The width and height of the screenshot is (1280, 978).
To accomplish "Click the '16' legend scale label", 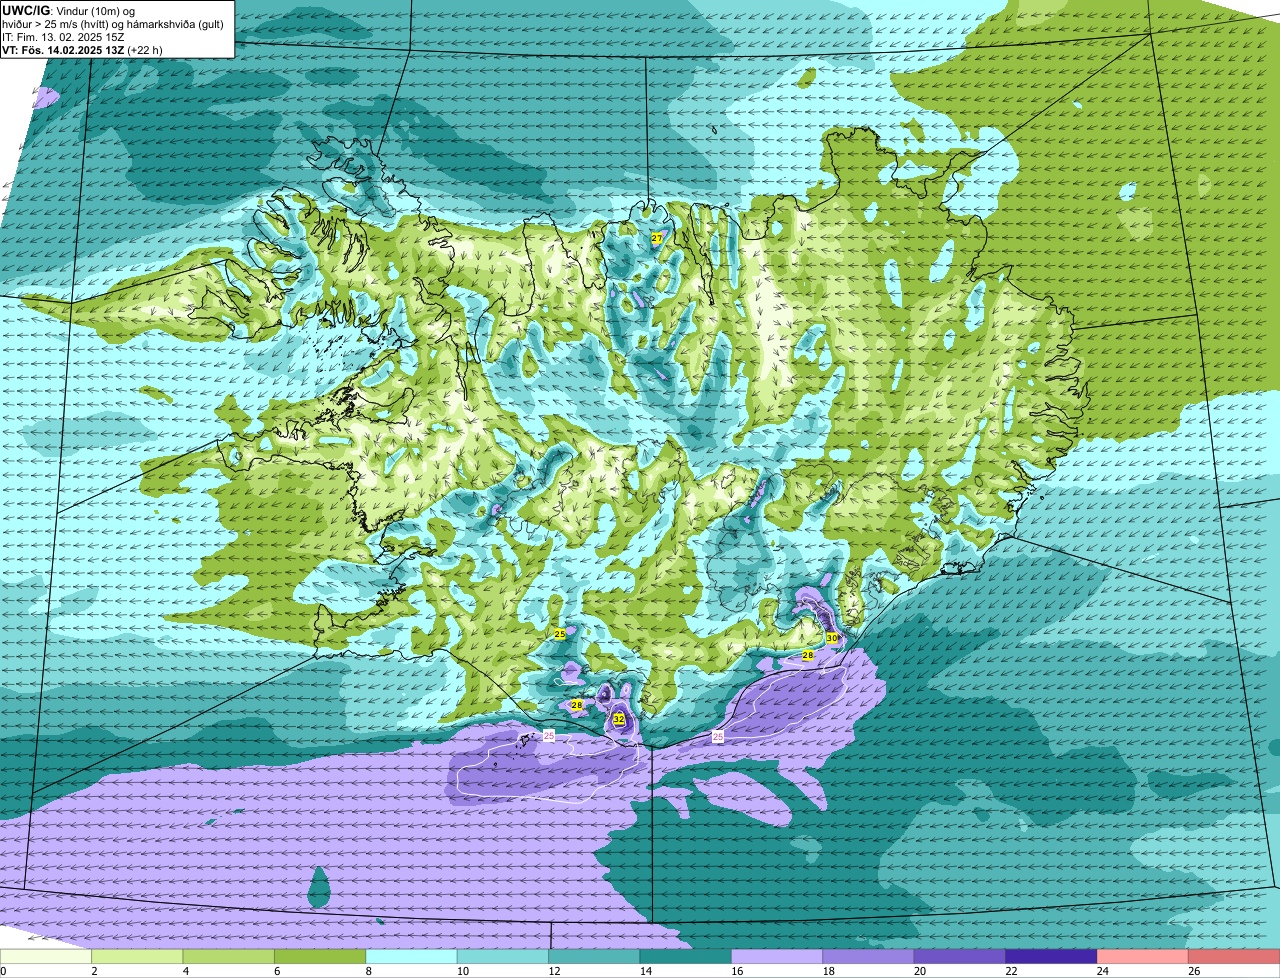I will pyautogui.click(x=735, y=971).
